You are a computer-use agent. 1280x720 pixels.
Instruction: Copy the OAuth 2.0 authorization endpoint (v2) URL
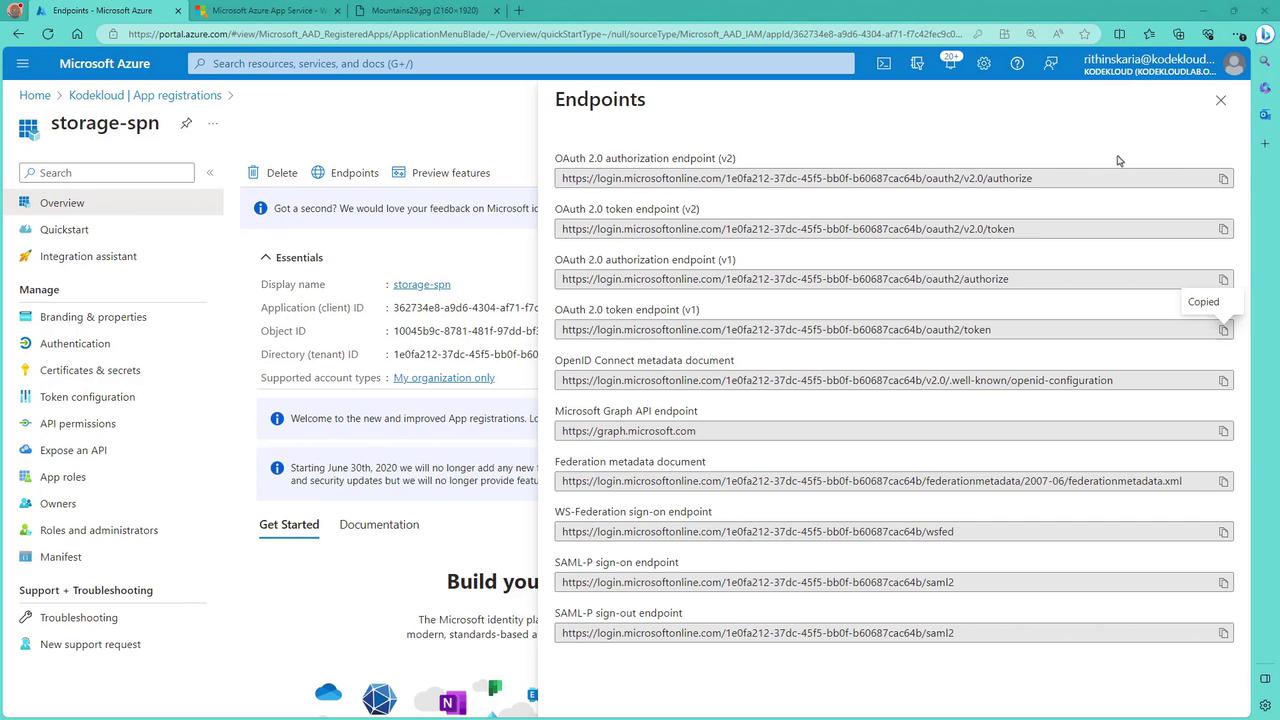1223,179
